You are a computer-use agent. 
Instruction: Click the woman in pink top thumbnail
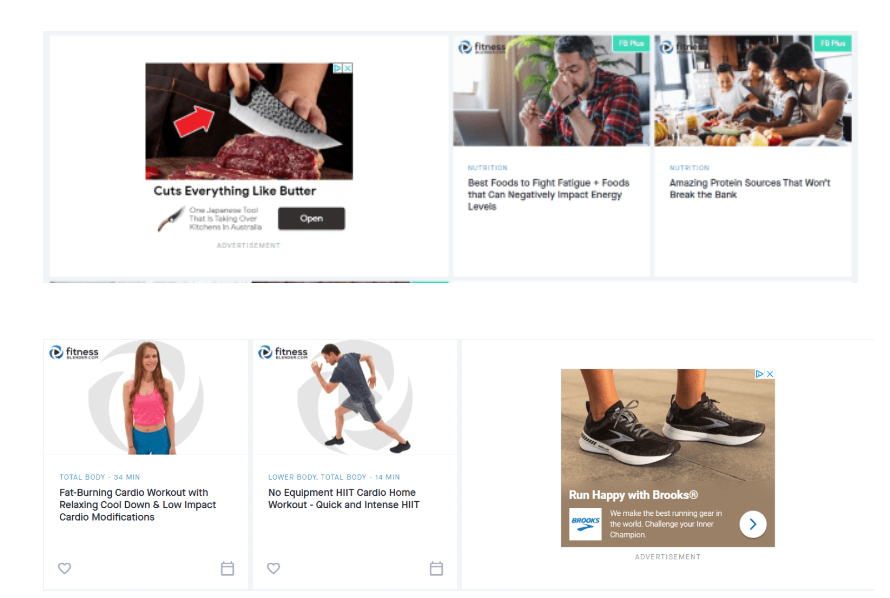146,397
